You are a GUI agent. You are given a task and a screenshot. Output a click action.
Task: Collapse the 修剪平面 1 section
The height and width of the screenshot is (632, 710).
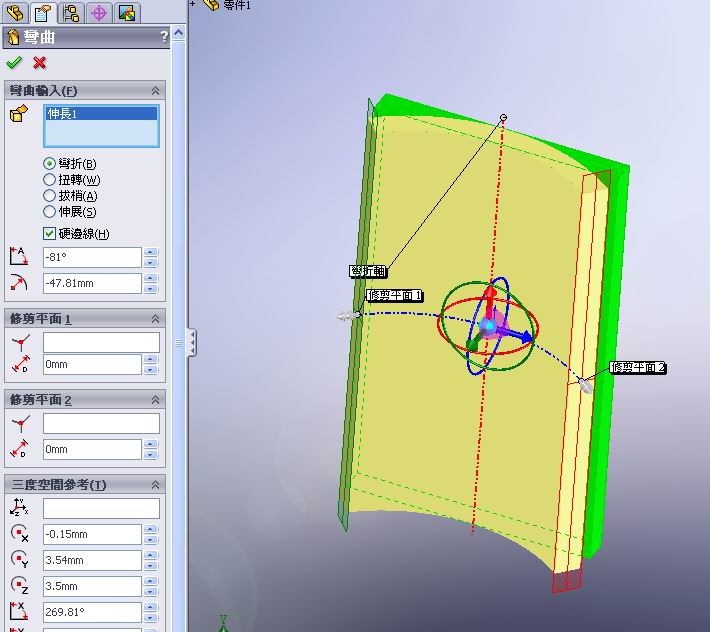coord(155,319)
